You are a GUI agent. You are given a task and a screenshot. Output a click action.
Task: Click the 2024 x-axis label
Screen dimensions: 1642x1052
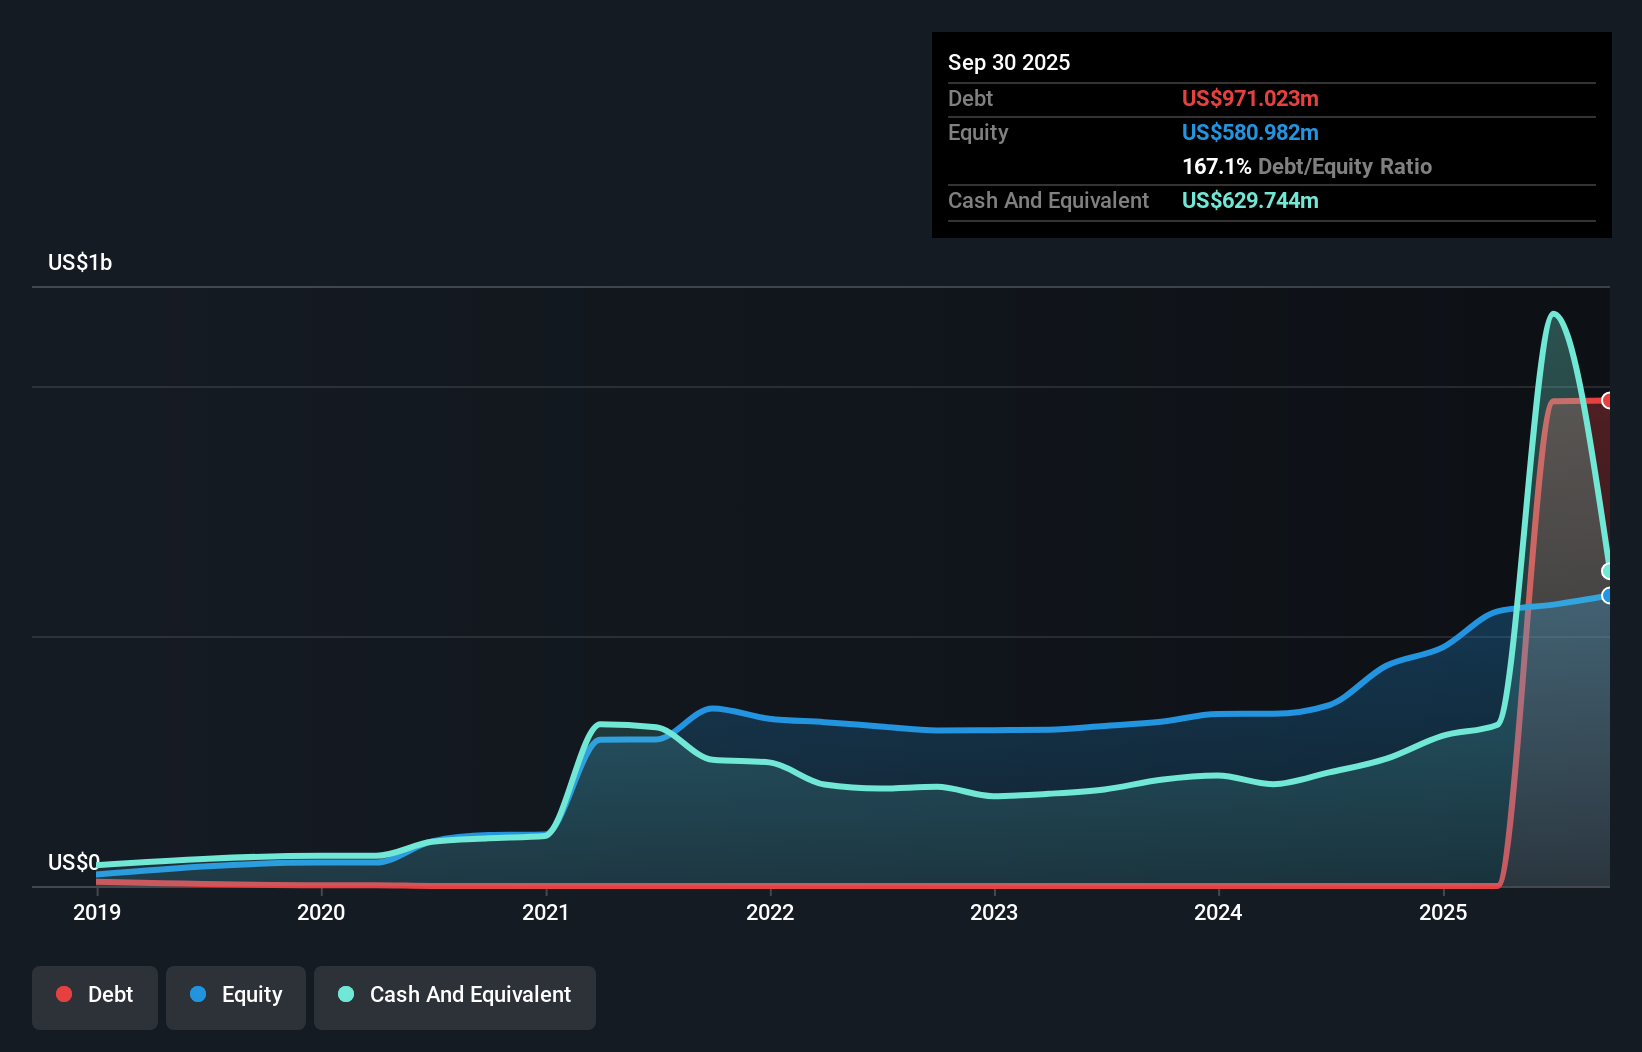tap(1218, 912)
